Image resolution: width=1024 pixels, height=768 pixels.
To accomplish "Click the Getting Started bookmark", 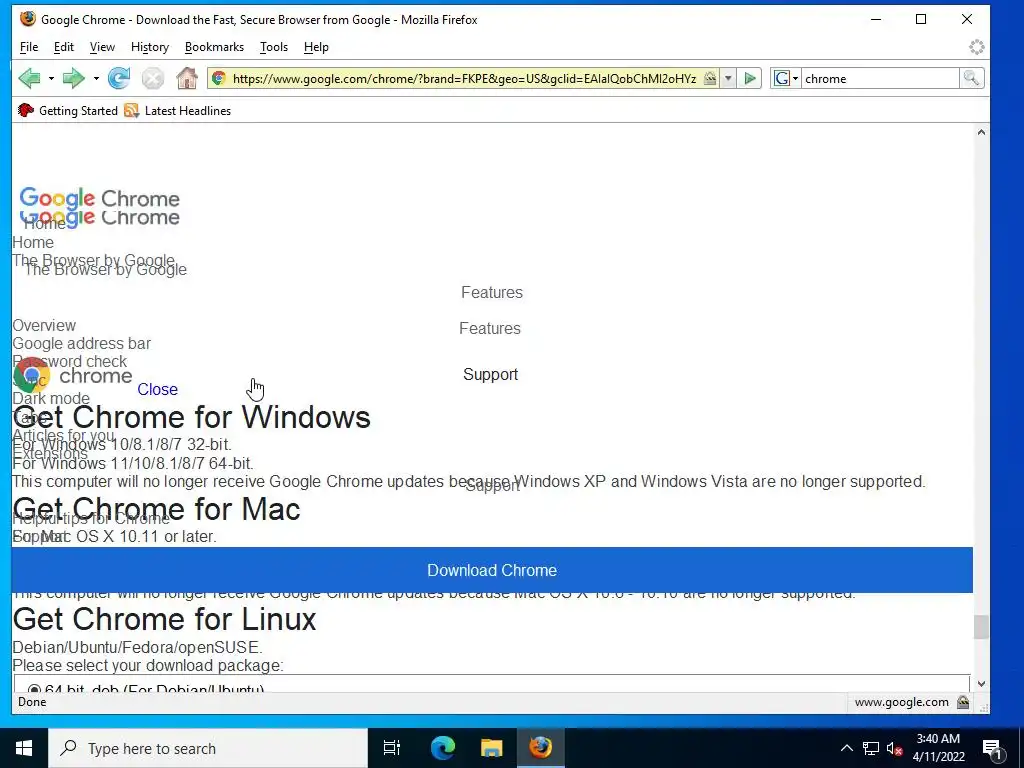I will pyautogui.click(x=68, y=110).
